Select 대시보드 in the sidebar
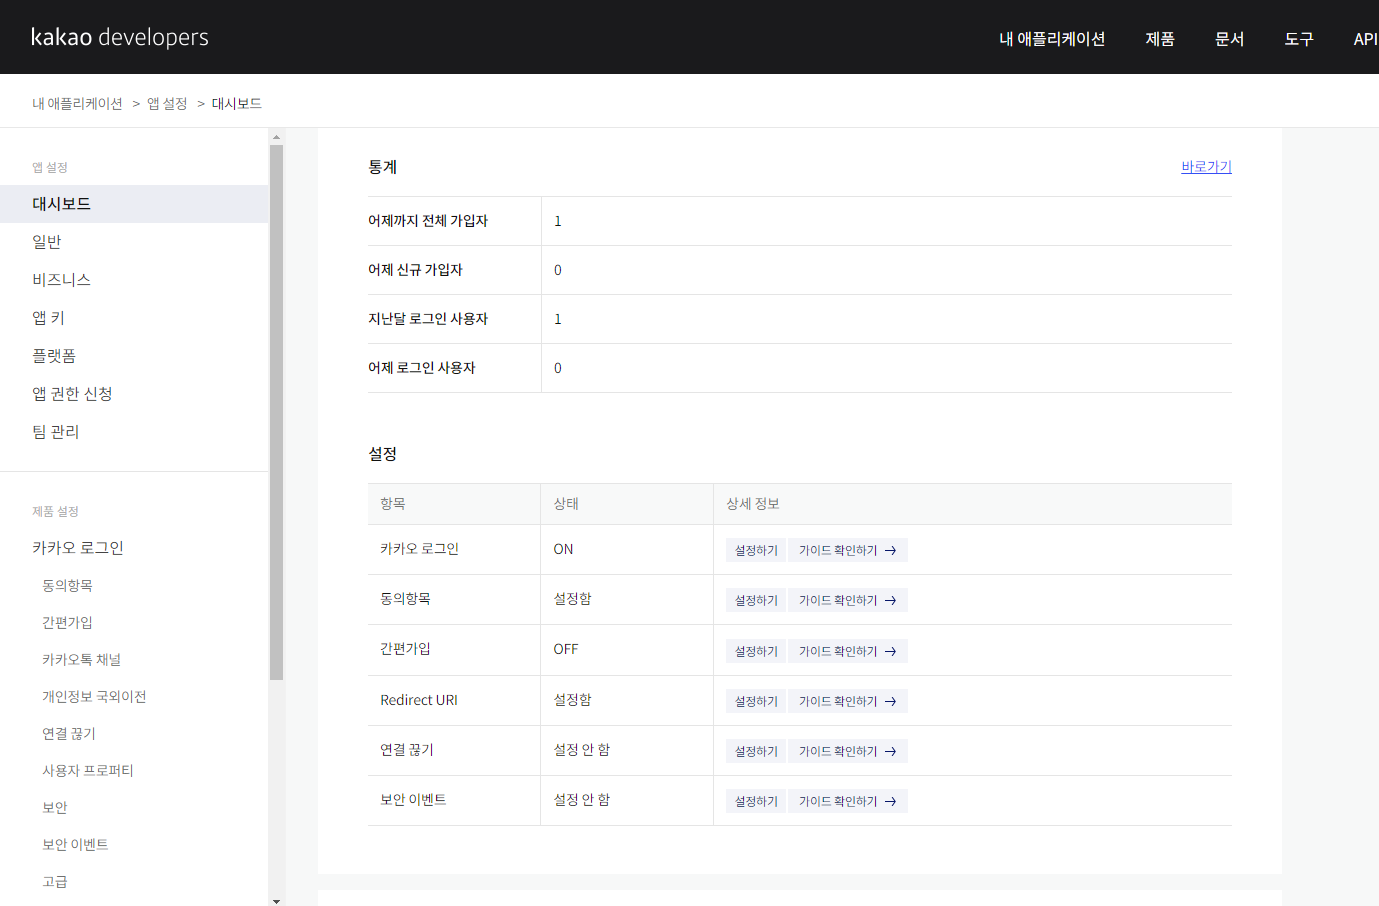The width and height of the screenshot is (1379, 906). [x=134, y=204]
